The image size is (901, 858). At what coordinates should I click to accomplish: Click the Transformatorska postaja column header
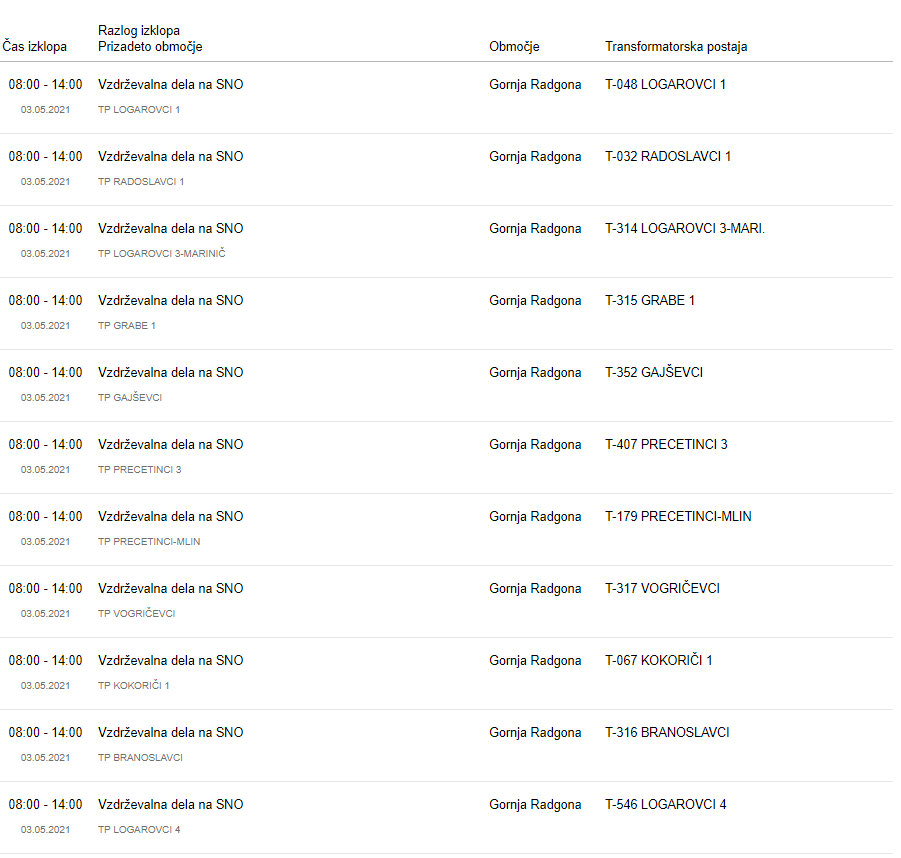tap(676, 47)
